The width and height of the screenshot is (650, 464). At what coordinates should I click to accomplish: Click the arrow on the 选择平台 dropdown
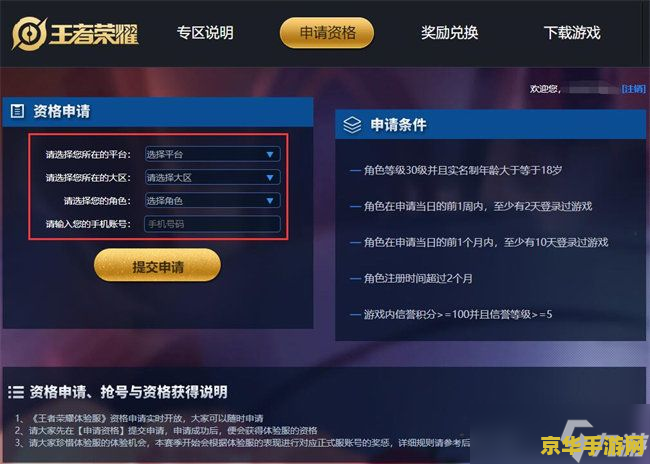click(x=270, y=155)
